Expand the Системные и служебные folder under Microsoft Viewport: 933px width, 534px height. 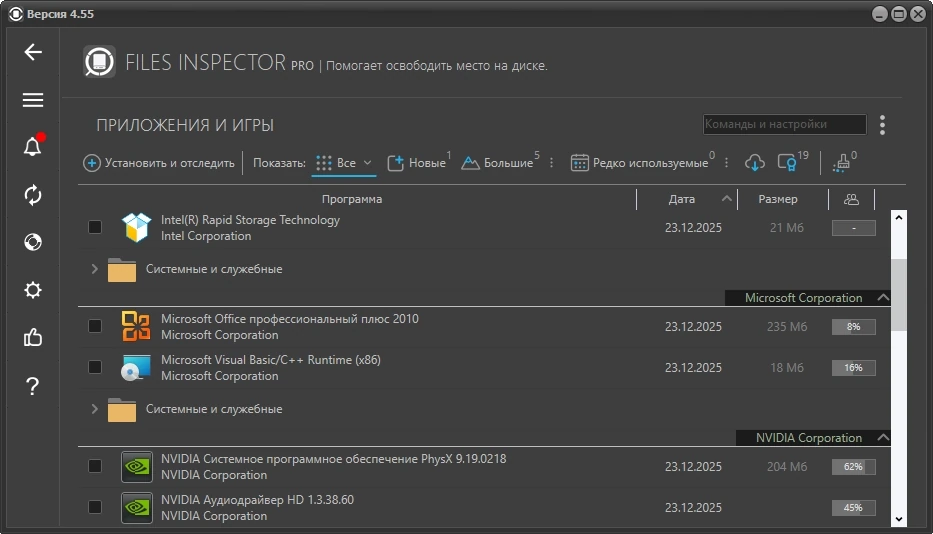click(94, 409)
